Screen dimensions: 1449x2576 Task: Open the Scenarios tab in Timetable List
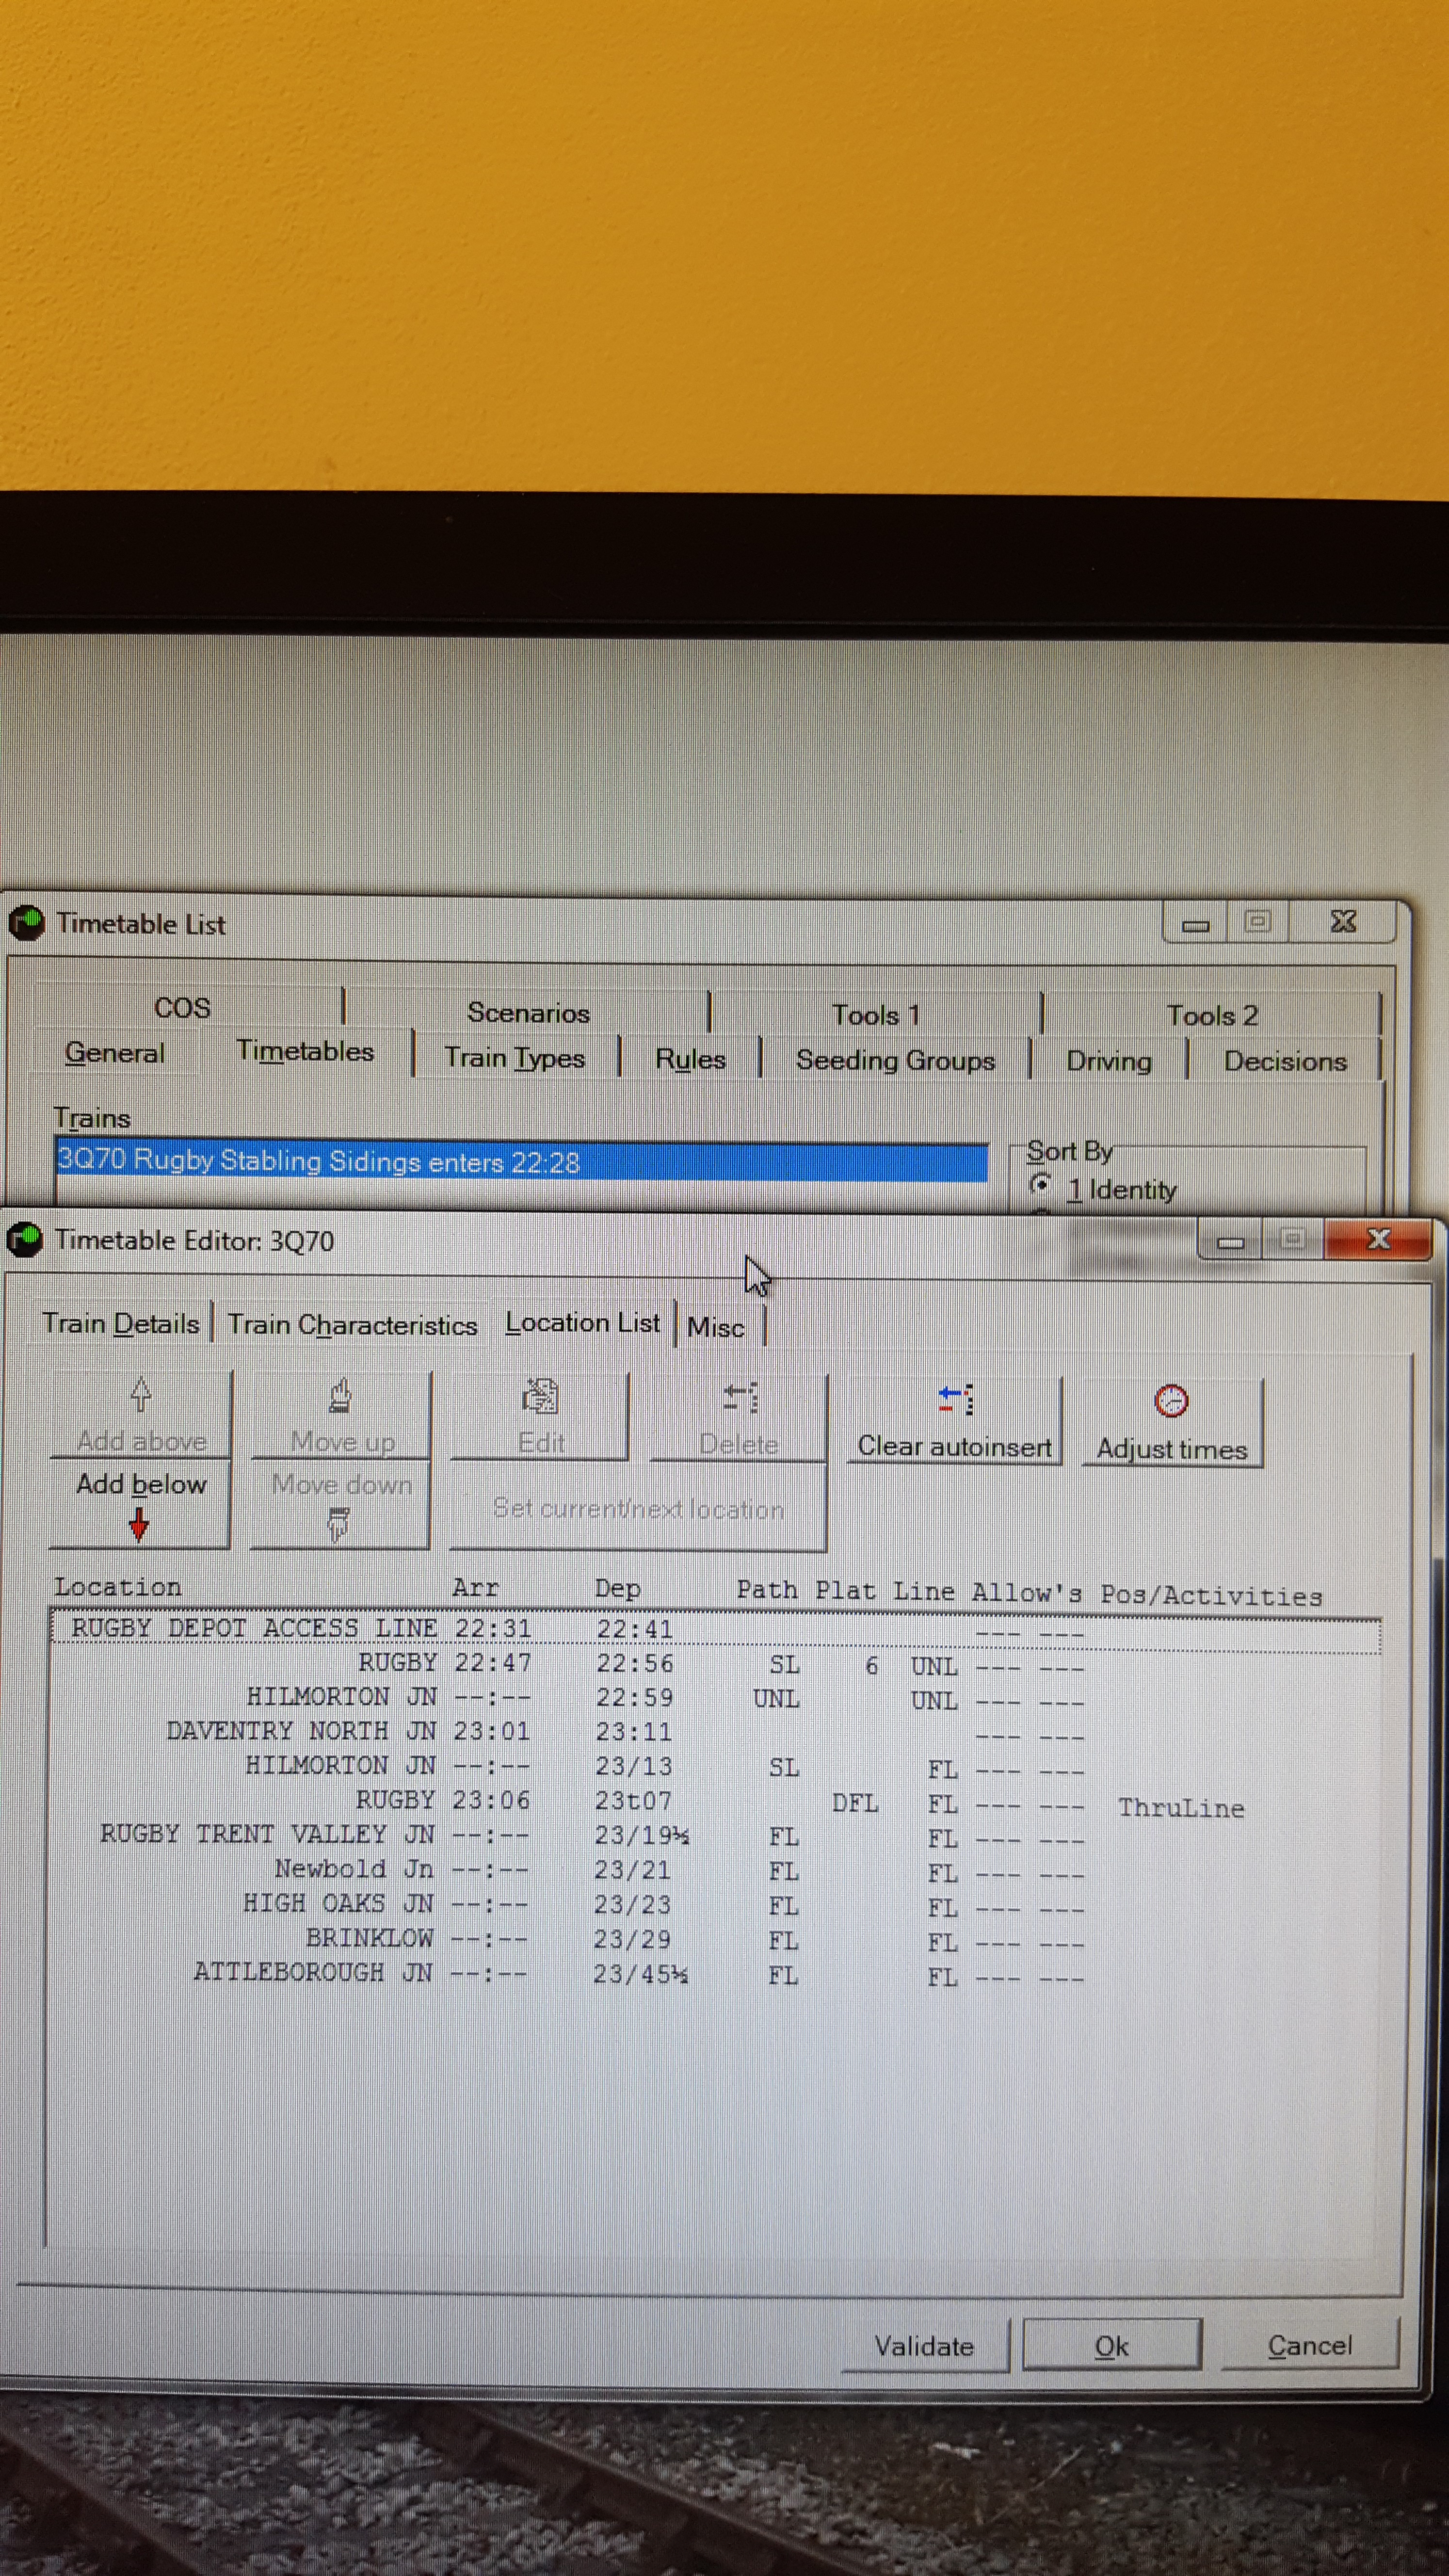(528, 1012)
